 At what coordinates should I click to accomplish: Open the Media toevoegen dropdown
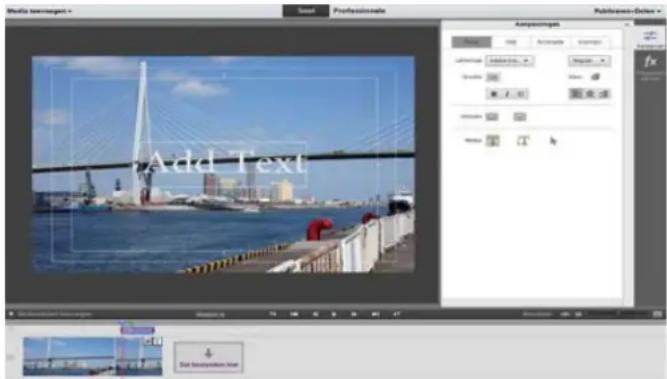(39, 11)
